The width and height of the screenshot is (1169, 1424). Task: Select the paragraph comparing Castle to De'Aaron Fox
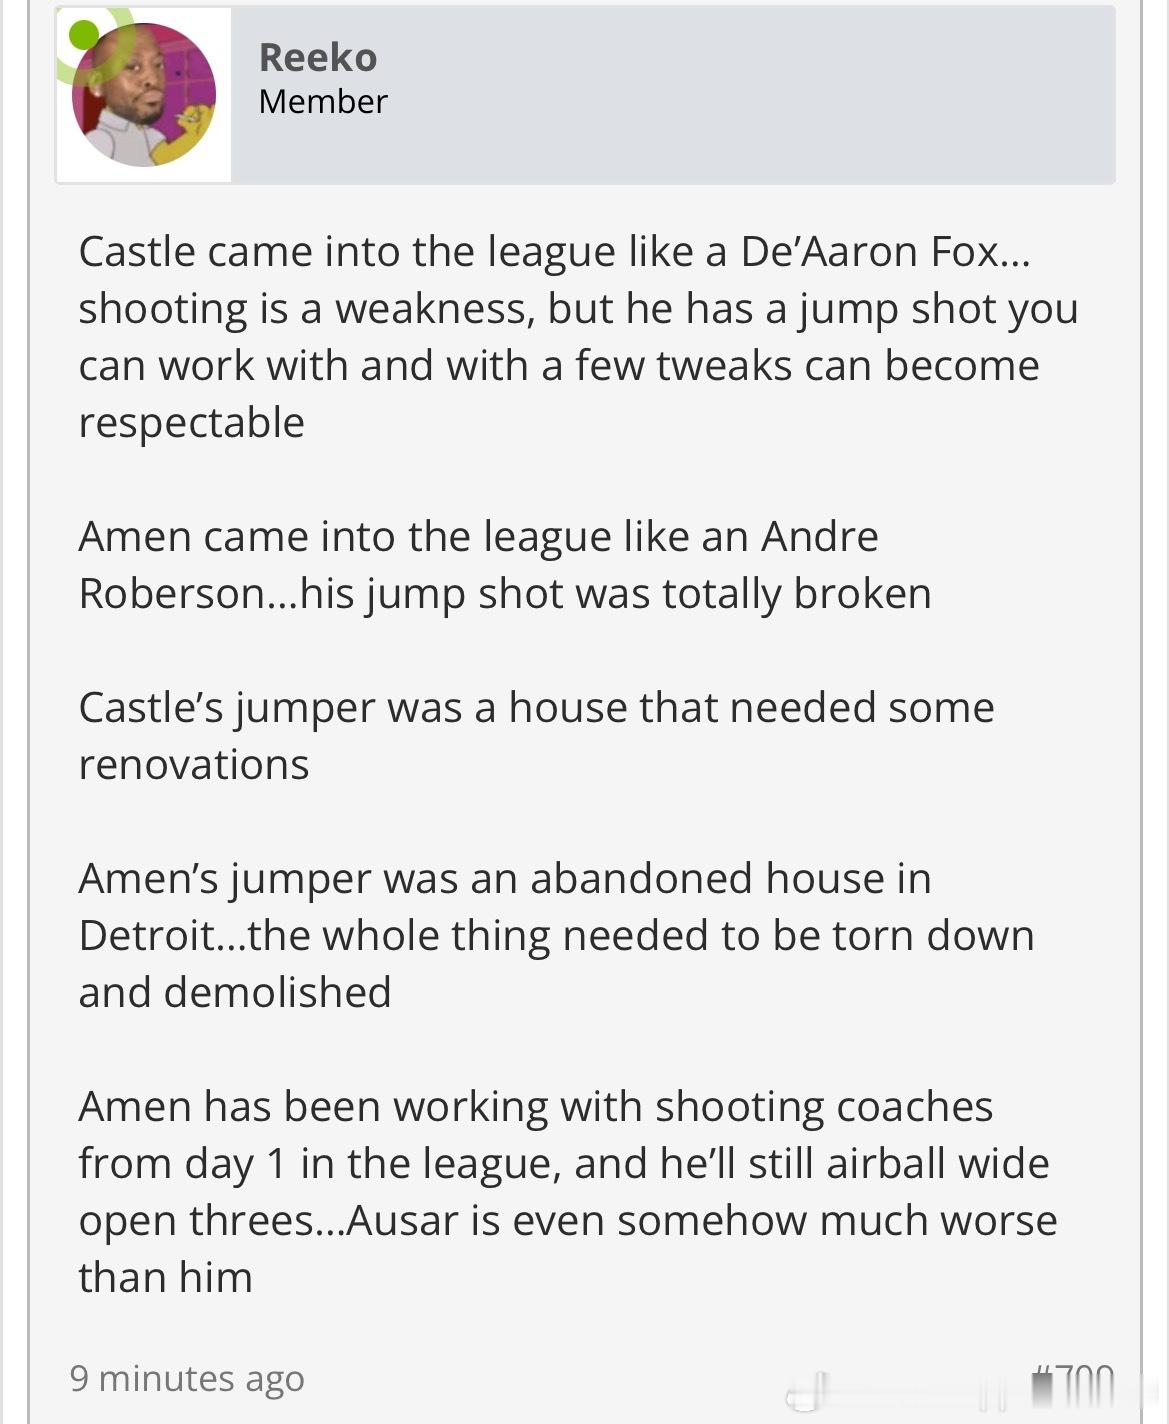pos(578,337)
